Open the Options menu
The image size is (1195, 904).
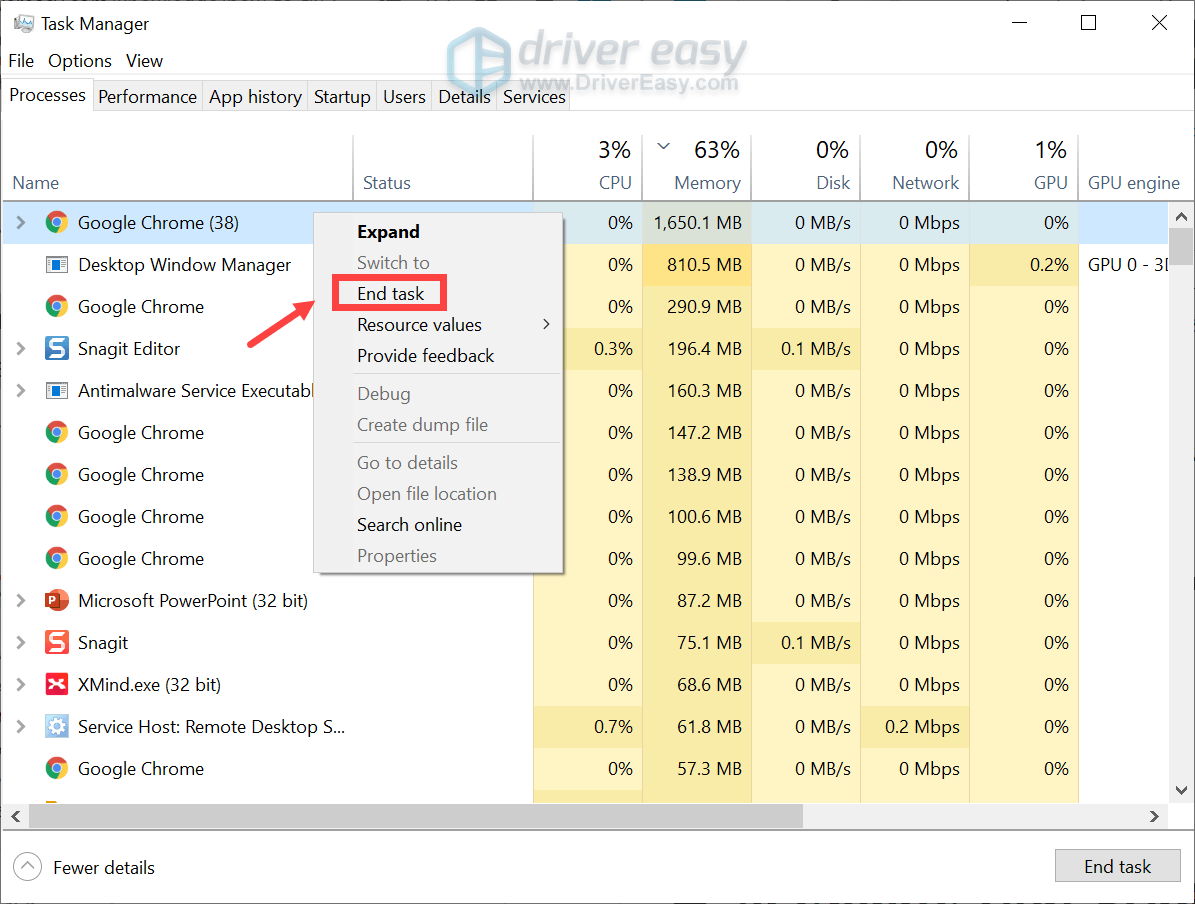[x=79, y=60]
